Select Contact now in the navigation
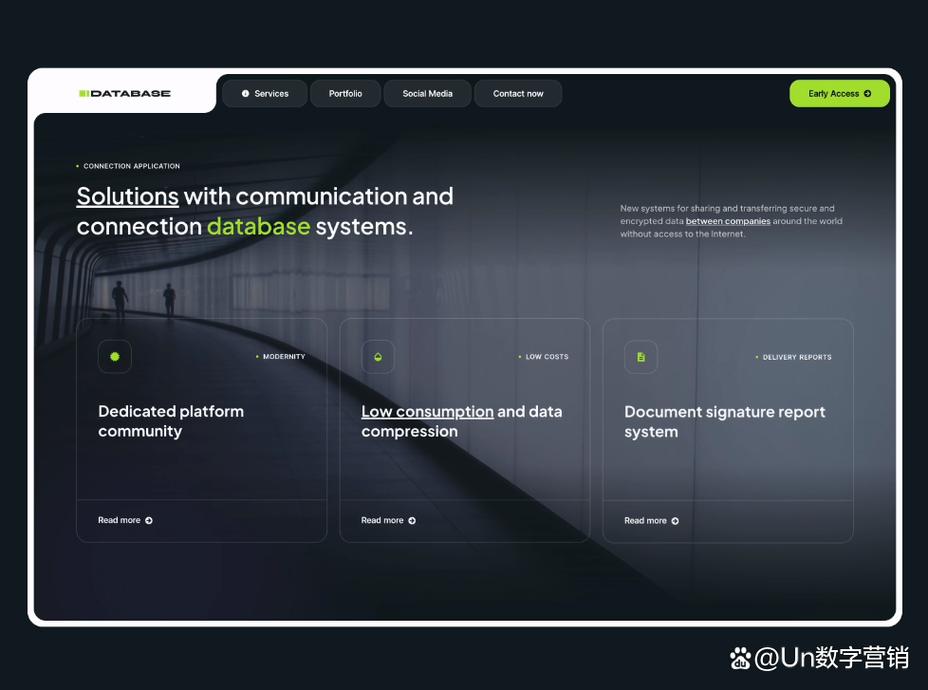 coord(518,93)
